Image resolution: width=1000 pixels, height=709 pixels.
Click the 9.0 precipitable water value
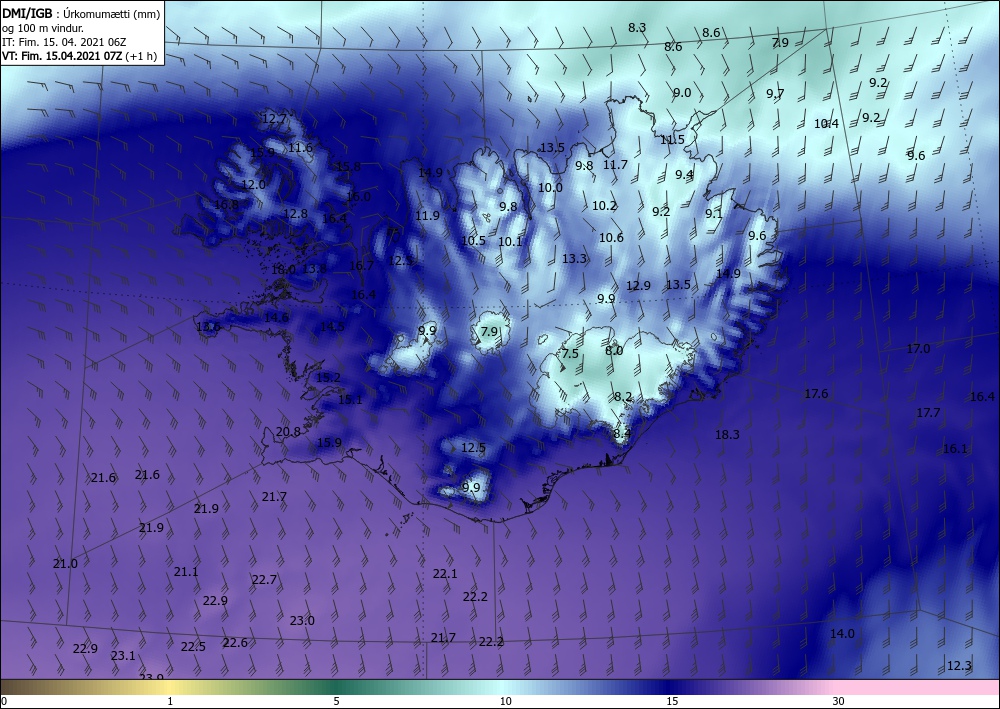tap(682, 92)
